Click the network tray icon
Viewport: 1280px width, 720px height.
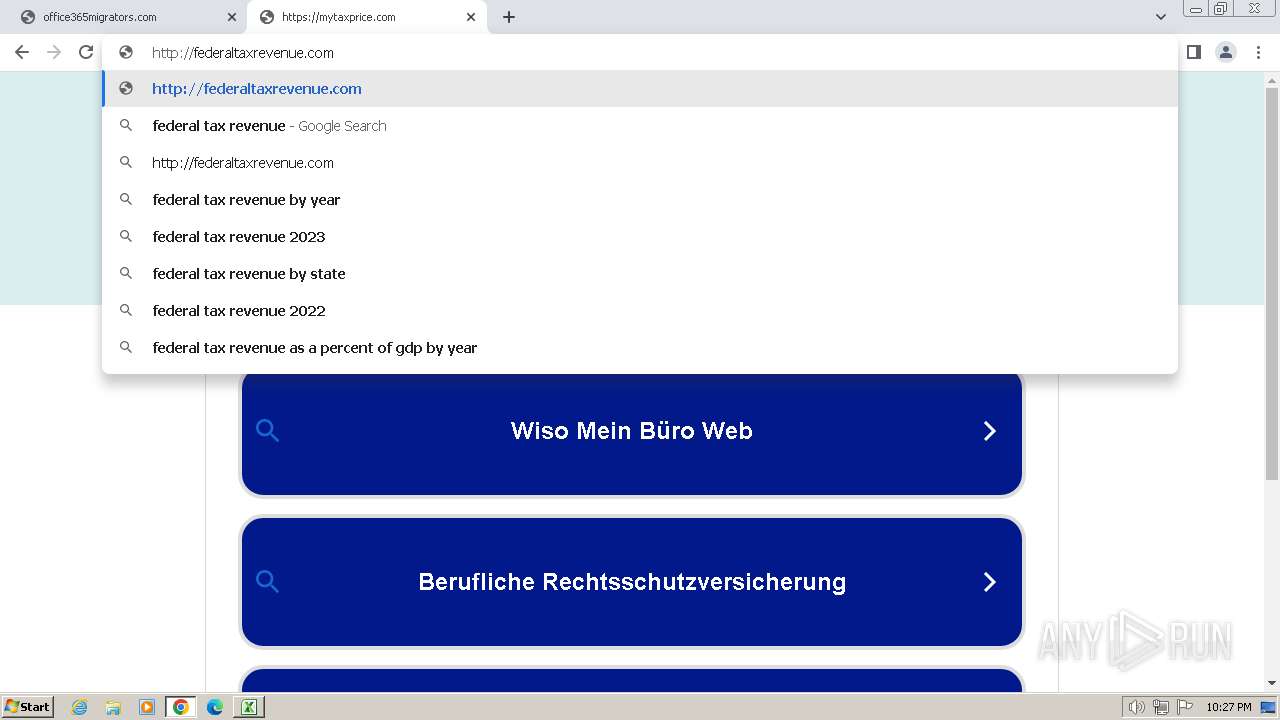coord(1161,707)
